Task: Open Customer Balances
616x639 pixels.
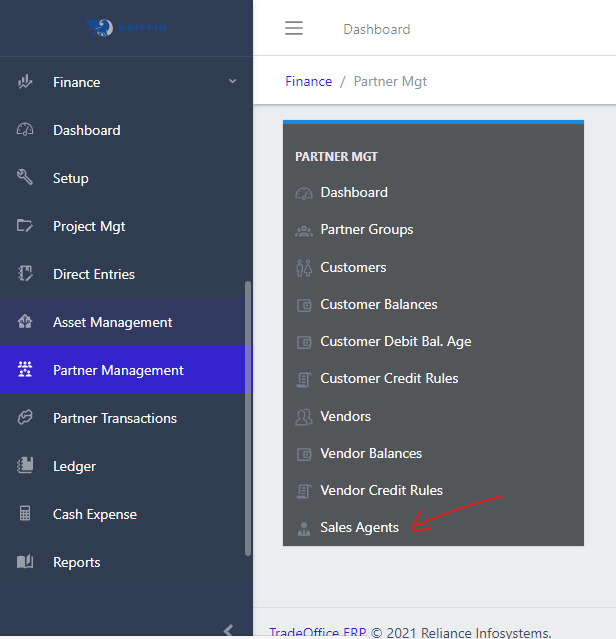Action: coord(378,304)
